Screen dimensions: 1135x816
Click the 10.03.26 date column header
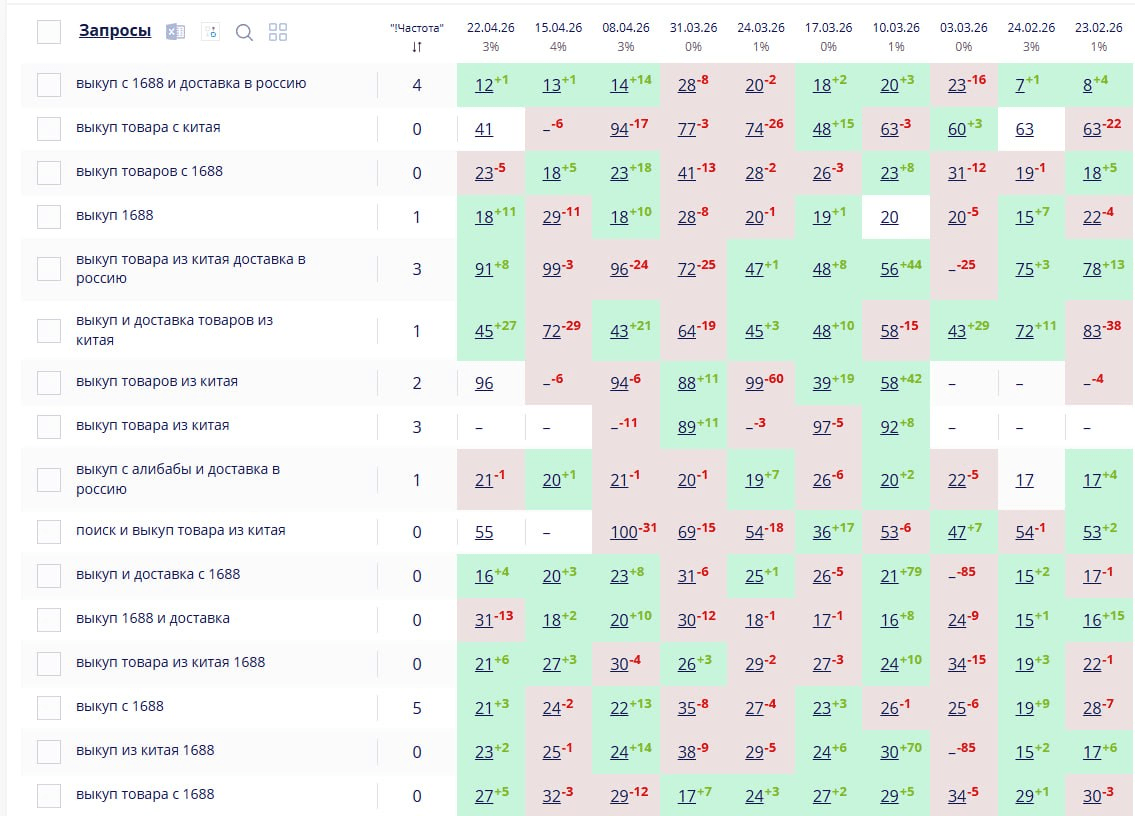tap(896, 28)
